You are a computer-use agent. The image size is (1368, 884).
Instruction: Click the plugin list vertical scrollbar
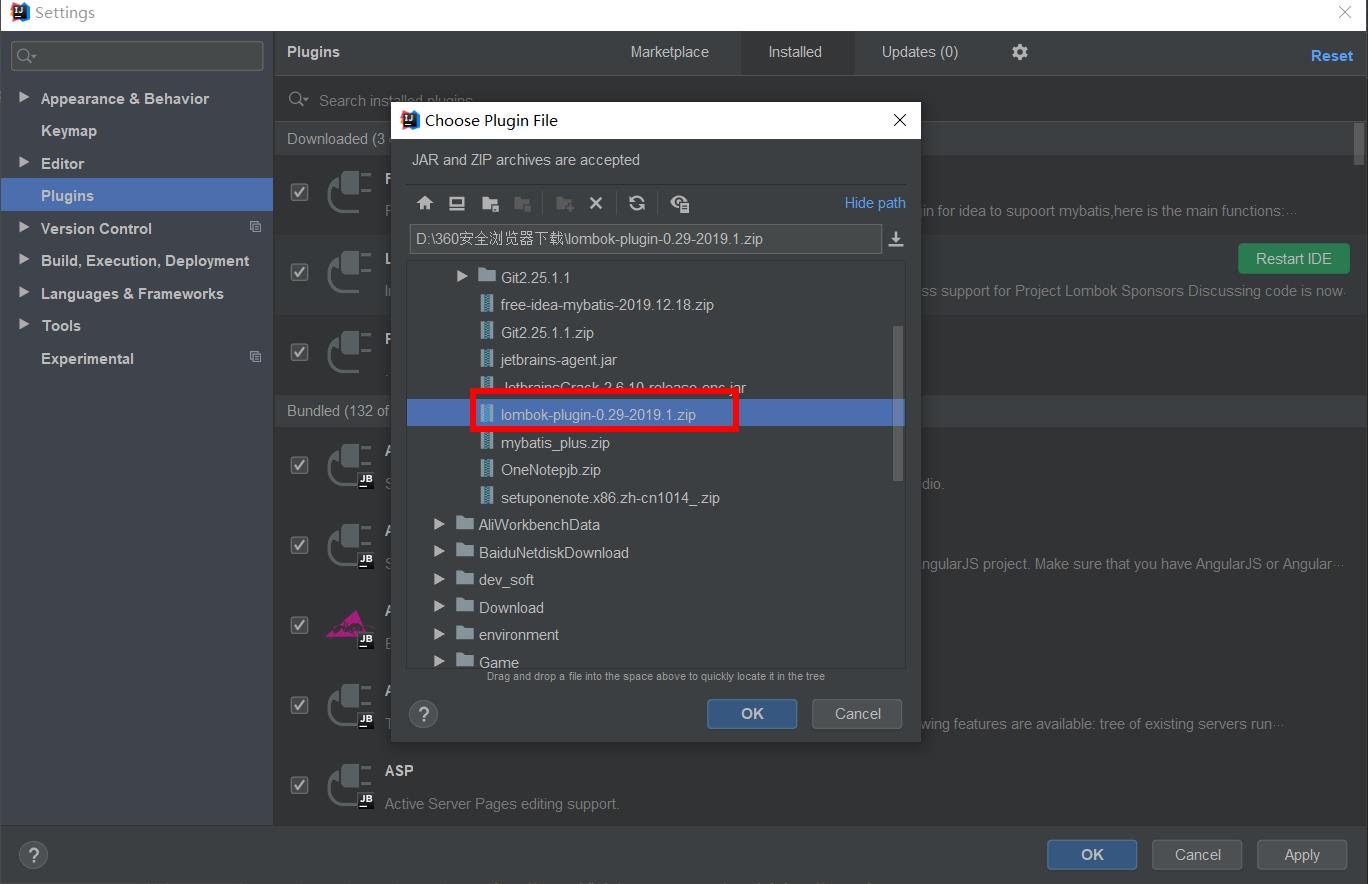click(x=1359, y=144)
